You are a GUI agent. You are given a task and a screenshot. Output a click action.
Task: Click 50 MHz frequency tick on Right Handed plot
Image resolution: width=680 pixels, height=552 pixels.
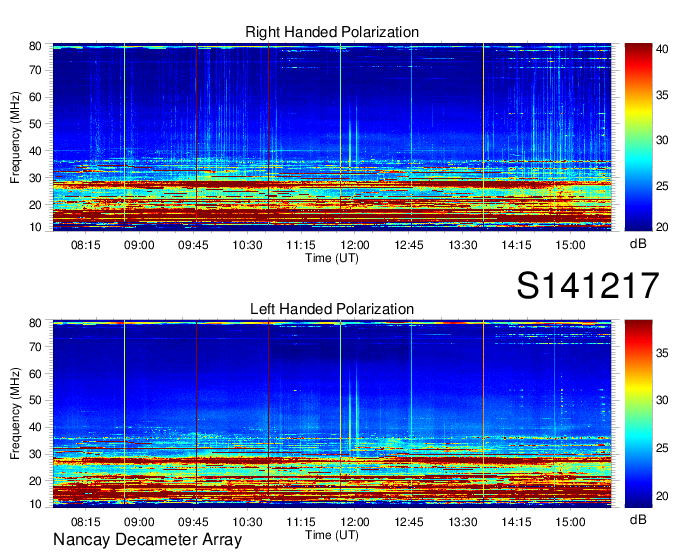tap(35, 124)
